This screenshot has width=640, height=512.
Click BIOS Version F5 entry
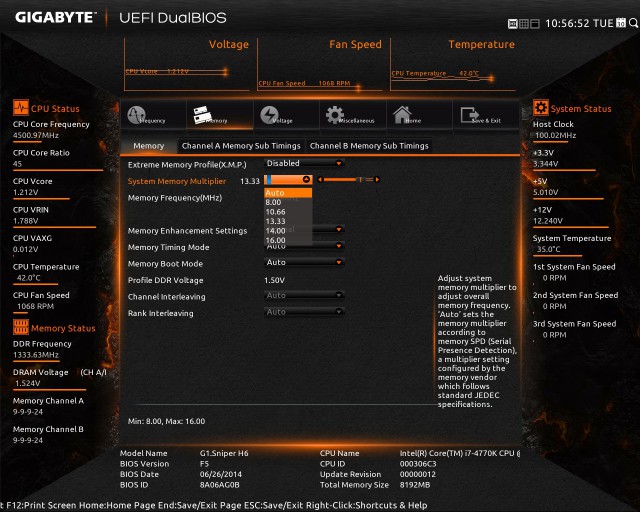pyautogui.click(x=204, y=464)
